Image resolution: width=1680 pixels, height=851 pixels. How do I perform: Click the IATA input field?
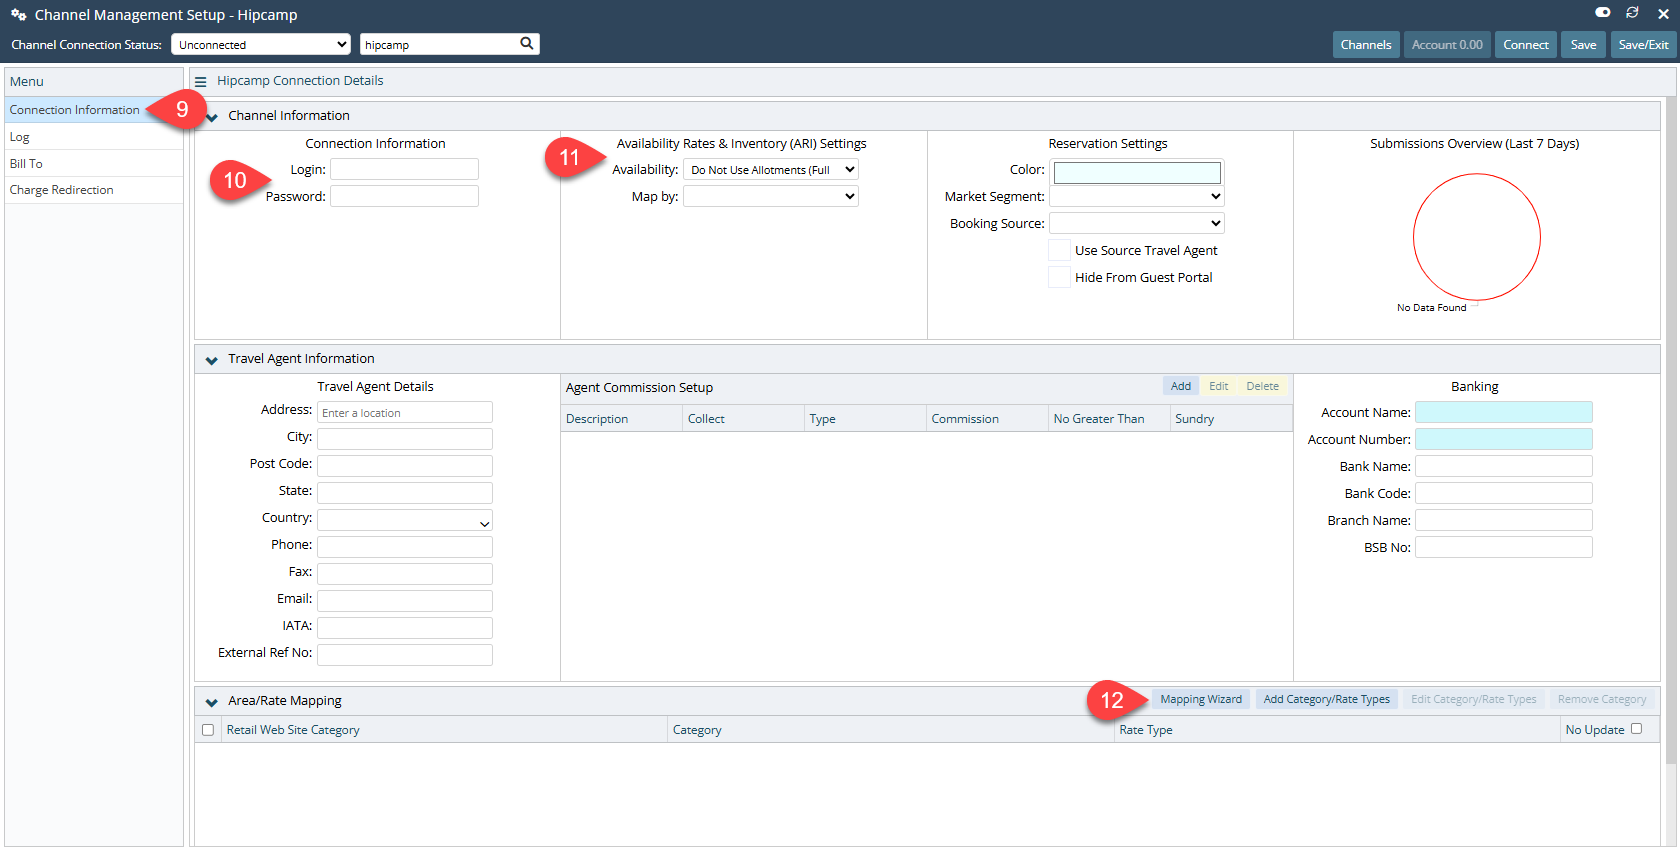click(x=405, y=628)
